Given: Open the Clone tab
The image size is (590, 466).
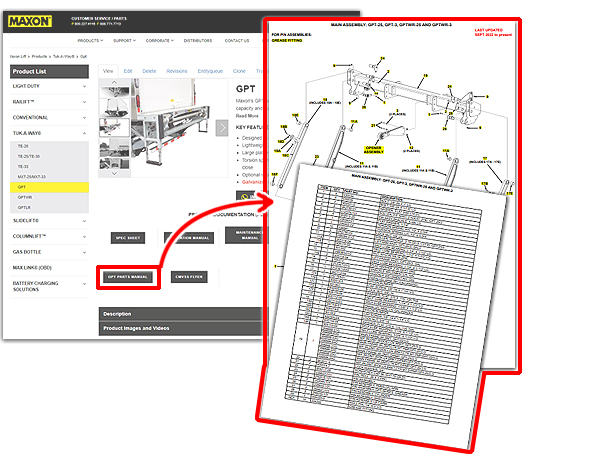Looking at the screenshot, I should click(x=239, y=71).
